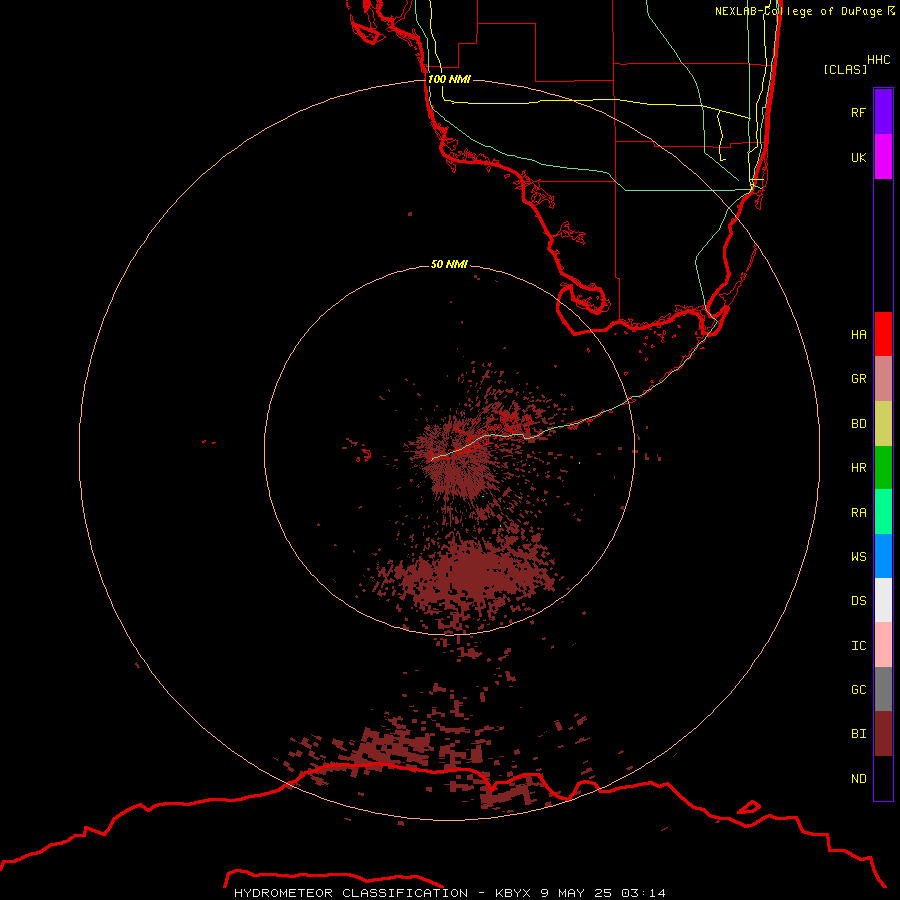Click the UK legend label
The height and width of the screenshot is (900, 900).
point(858,157)
